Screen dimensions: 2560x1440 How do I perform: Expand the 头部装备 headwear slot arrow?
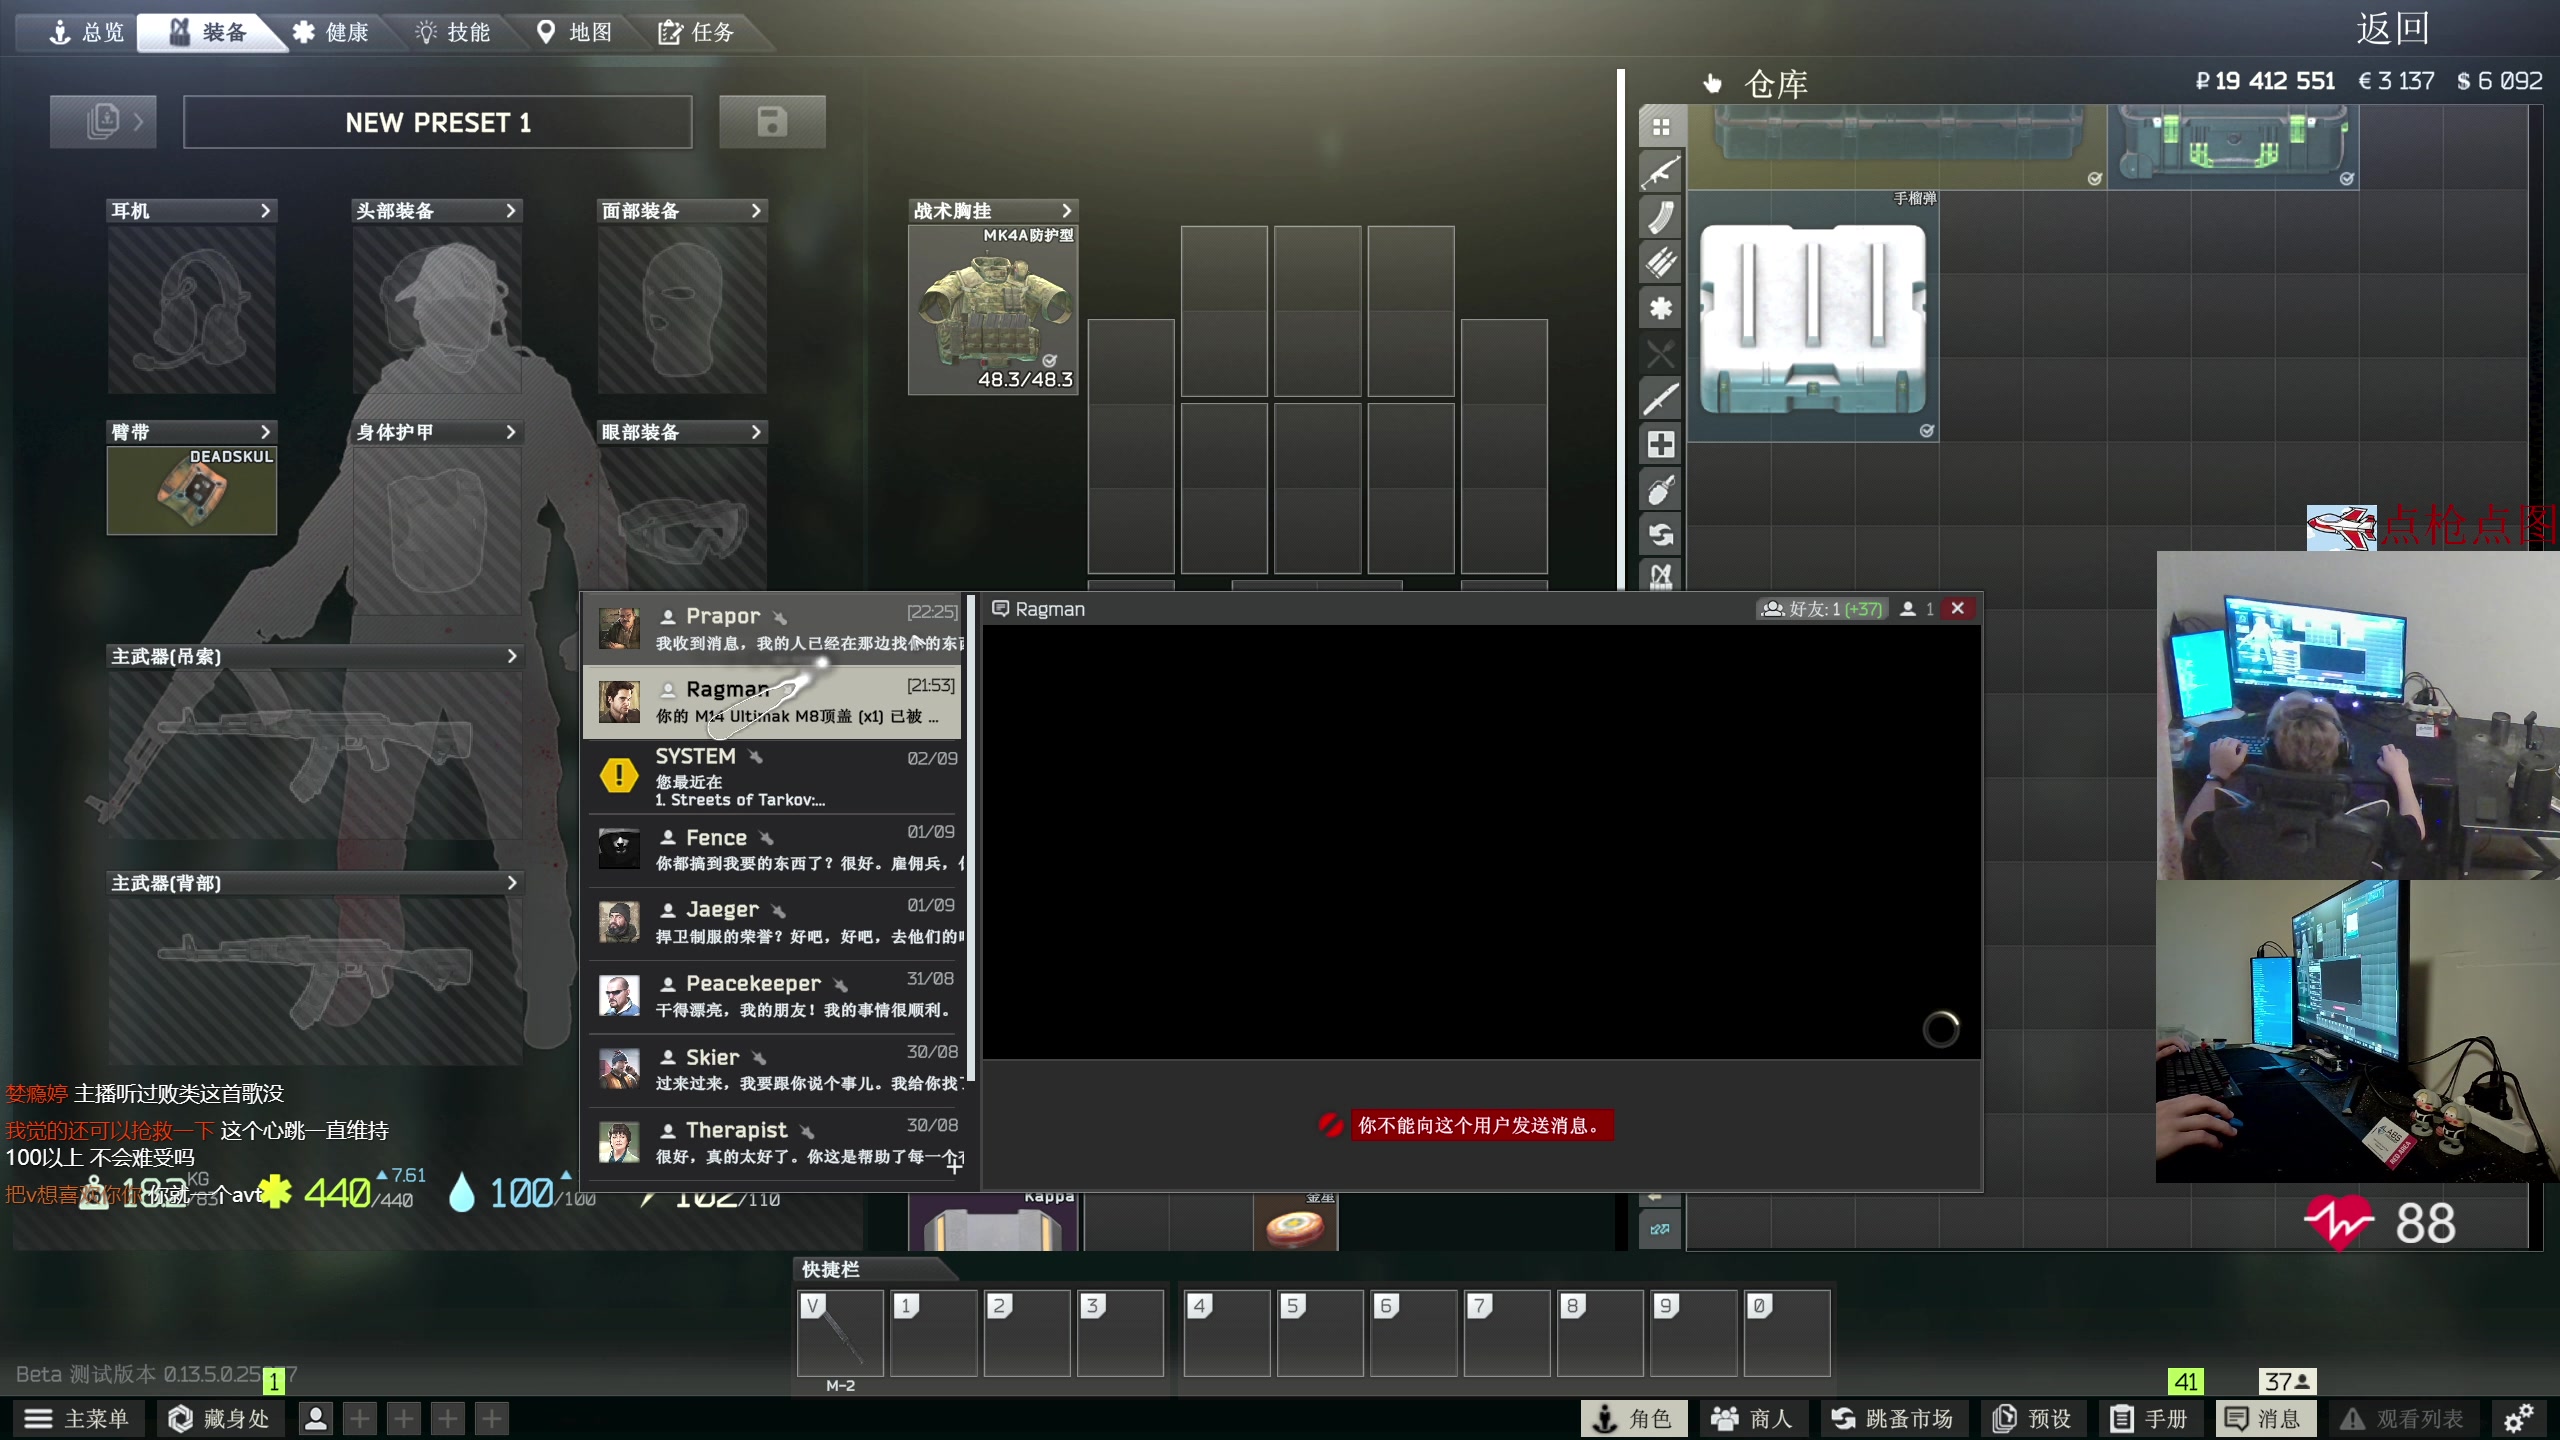click(x=511, y=210)
